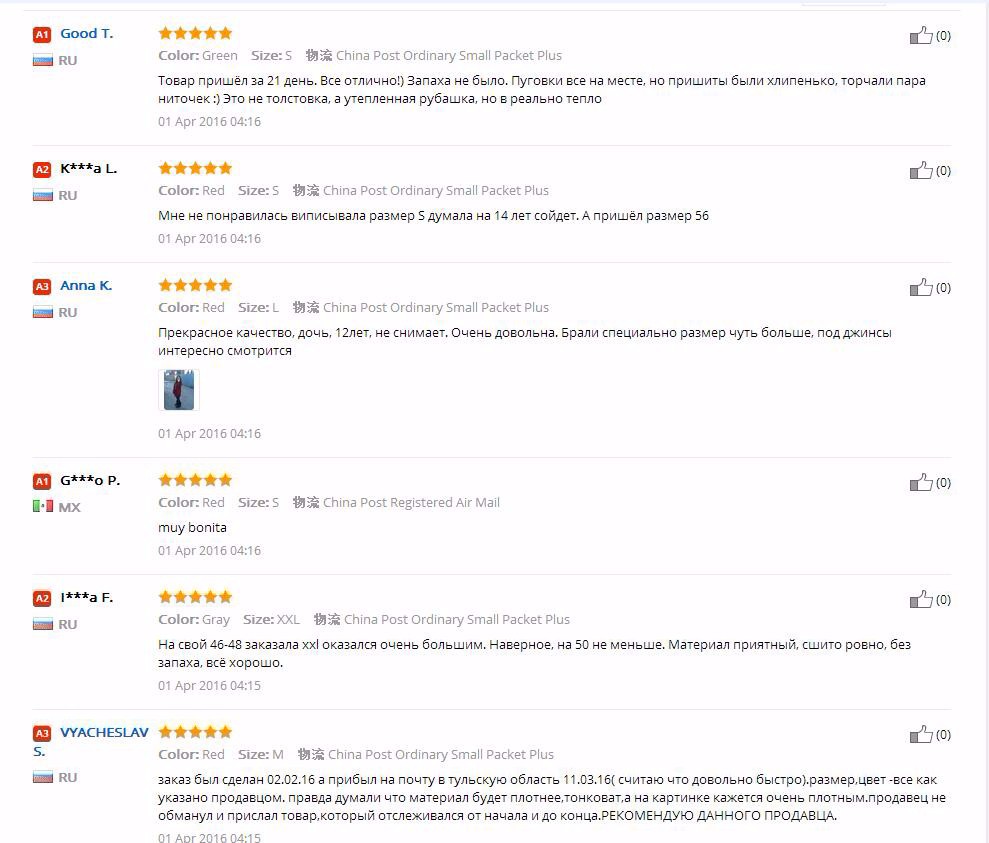Click A1 badge beside G***o P.
The height and width of the screenshot is (843, 989).
(x=42, y=481)
